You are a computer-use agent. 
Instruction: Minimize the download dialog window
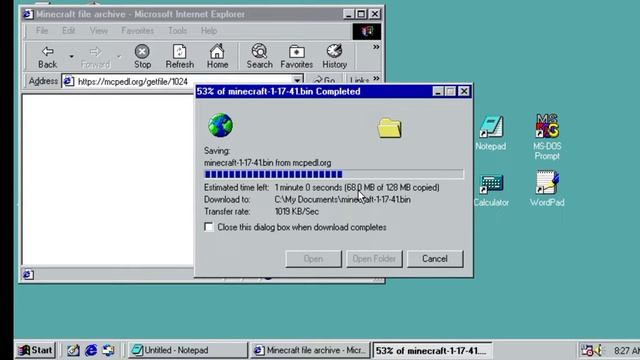click(x=438, y=91)
